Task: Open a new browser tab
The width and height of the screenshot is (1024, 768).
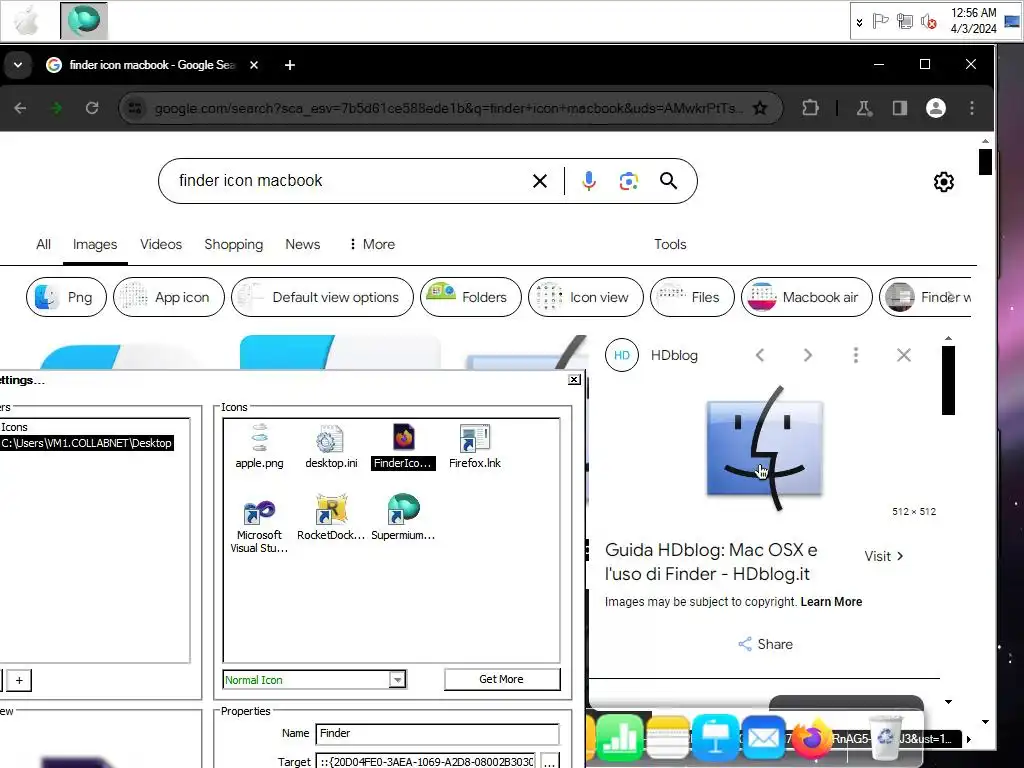Action: tap(290, 65)
